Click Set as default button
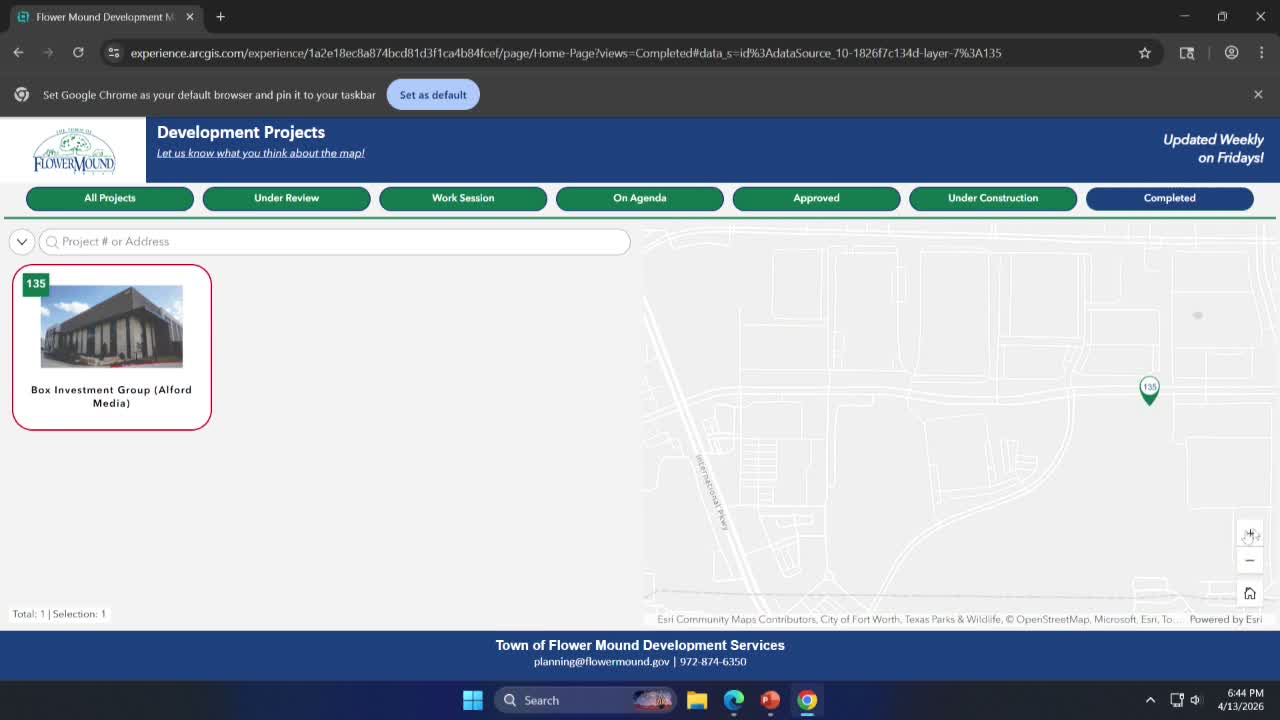 (x=433, y=95)
